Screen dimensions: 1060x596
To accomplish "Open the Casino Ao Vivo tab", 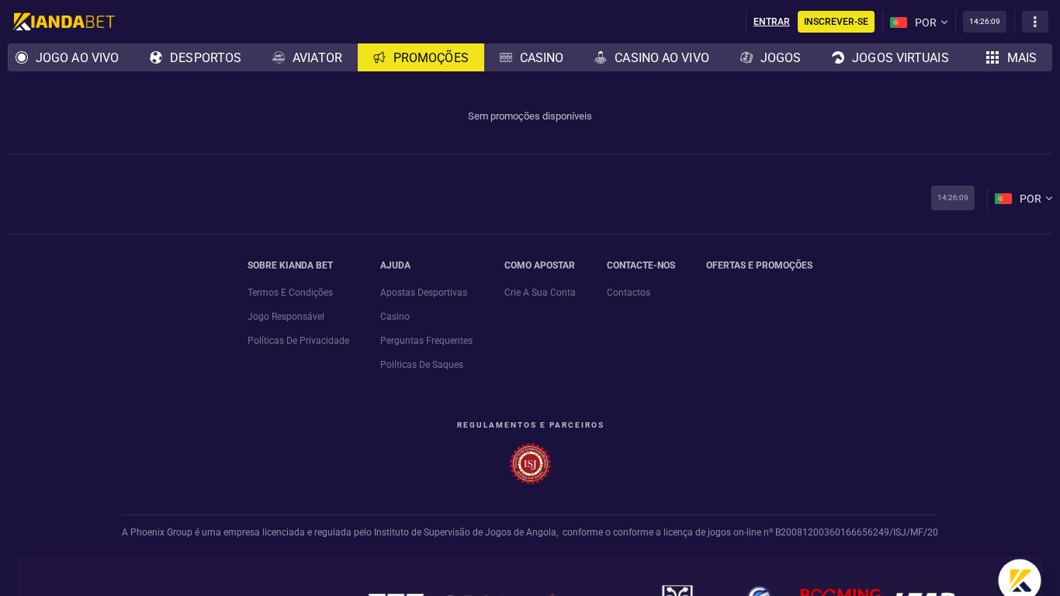I will pyautogui.click(x=652, y=57).
